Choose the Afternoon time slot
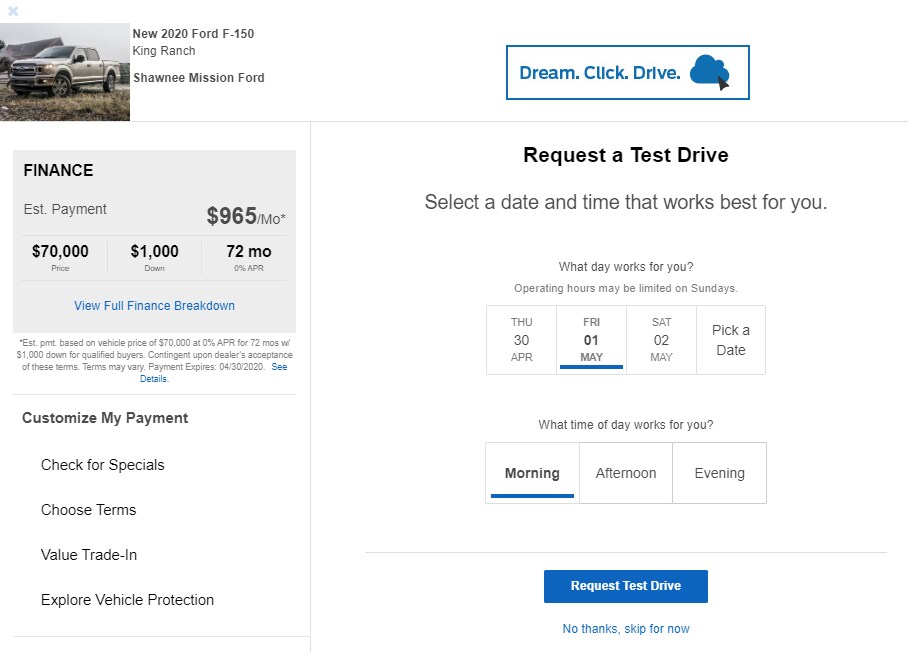 626,473
